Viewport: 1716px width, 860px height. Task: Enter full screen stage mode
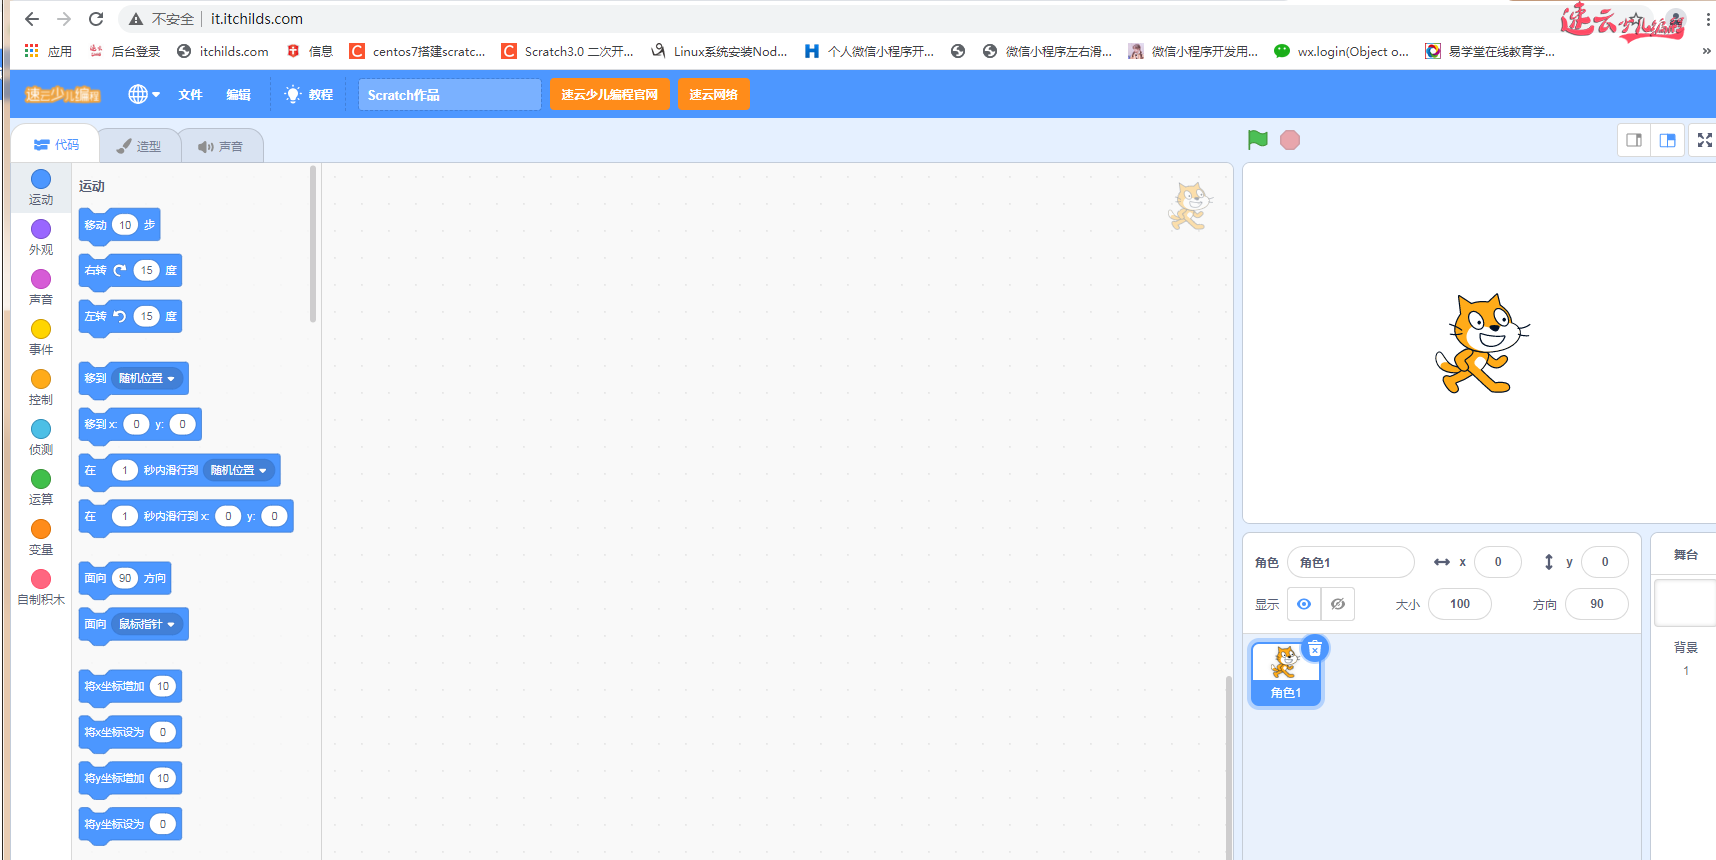pos(1704,140)
